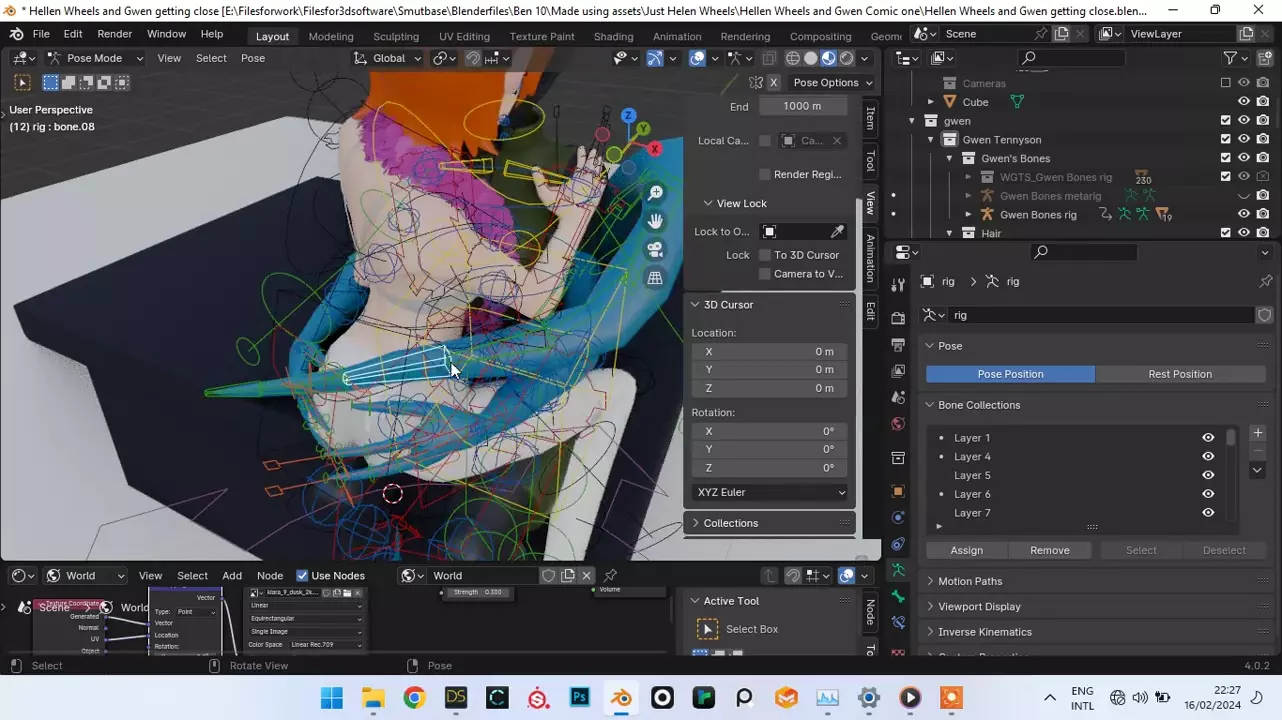This screenshot has width=1282, height=720.
Task: Click the Rest Position button
Action: [1179, 374]
